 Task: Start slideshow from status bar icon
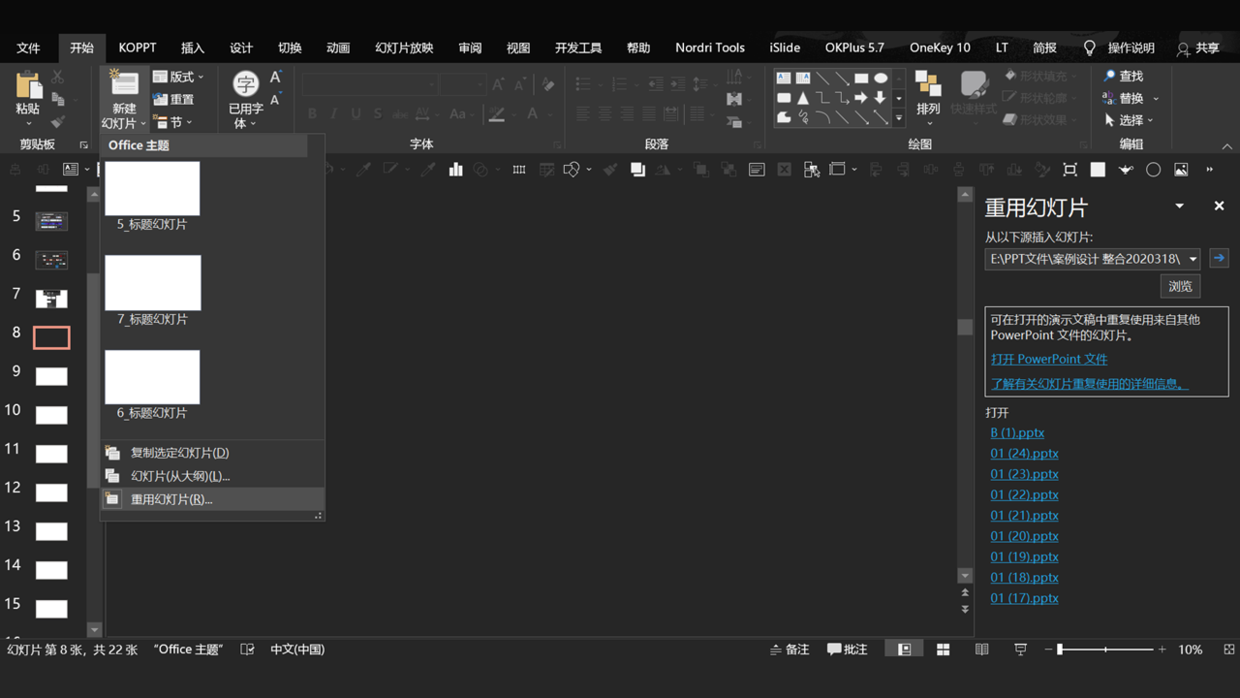(1020, 650)
